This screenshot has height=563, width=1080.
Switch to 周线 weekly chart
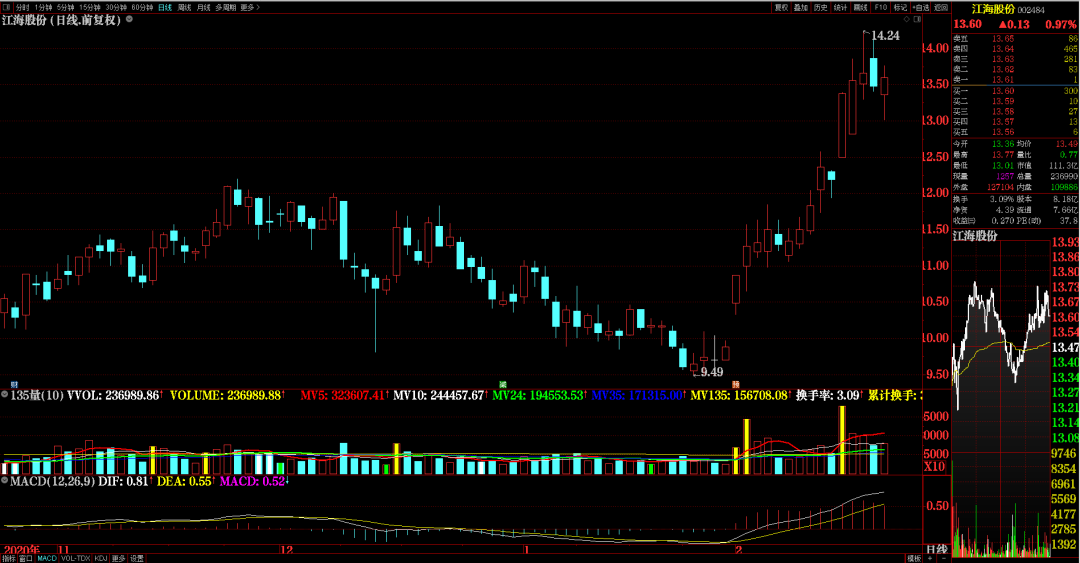click(185, 8)
